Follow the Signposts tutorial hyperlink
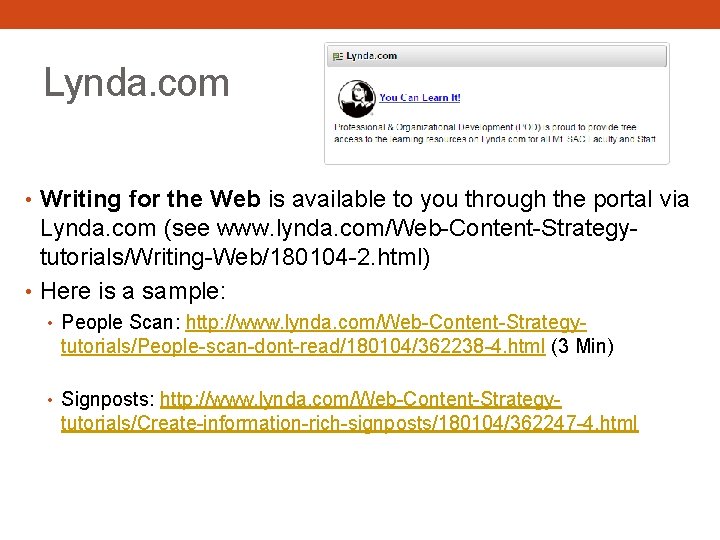720x540 pixels. (349, 411)
